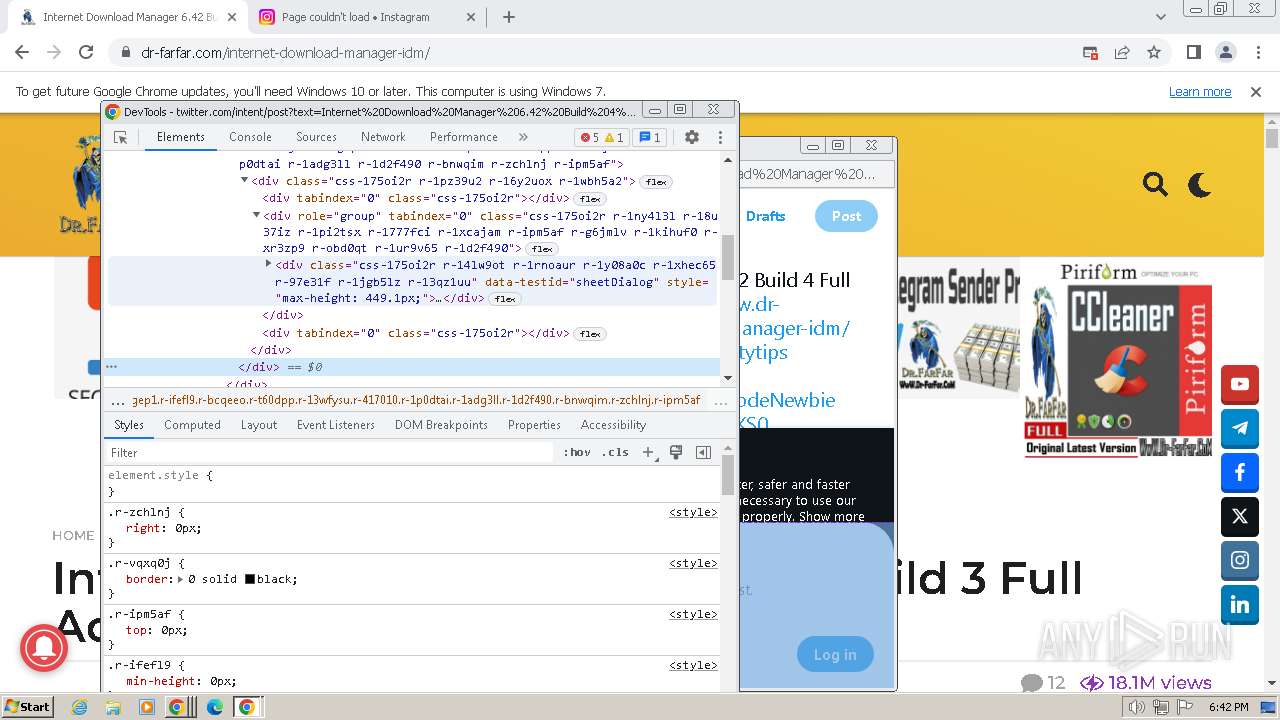Open Facebook social sidebar button

pos(1240,472)
